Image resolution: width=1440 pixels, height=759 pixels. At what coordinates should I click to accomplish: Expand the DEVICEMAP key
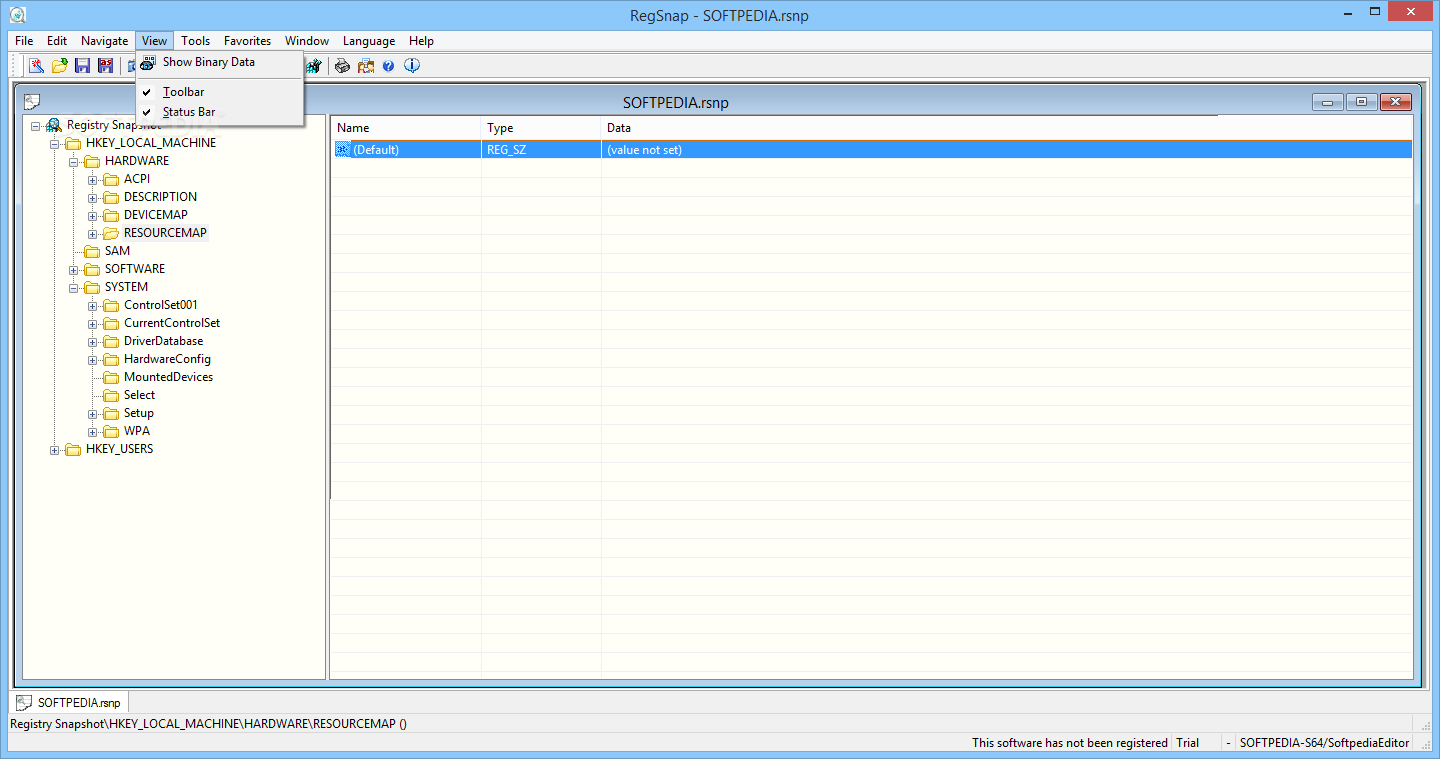tap(93, 216)
